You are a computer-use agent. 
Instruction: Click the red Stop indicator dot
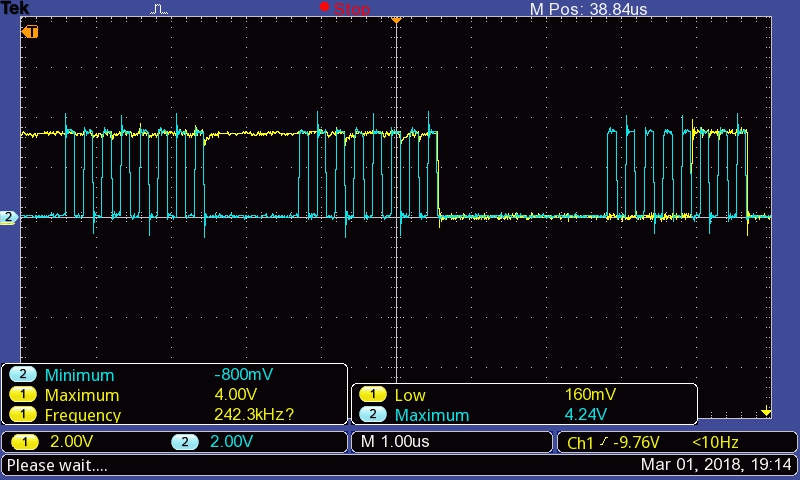[324, 7]
